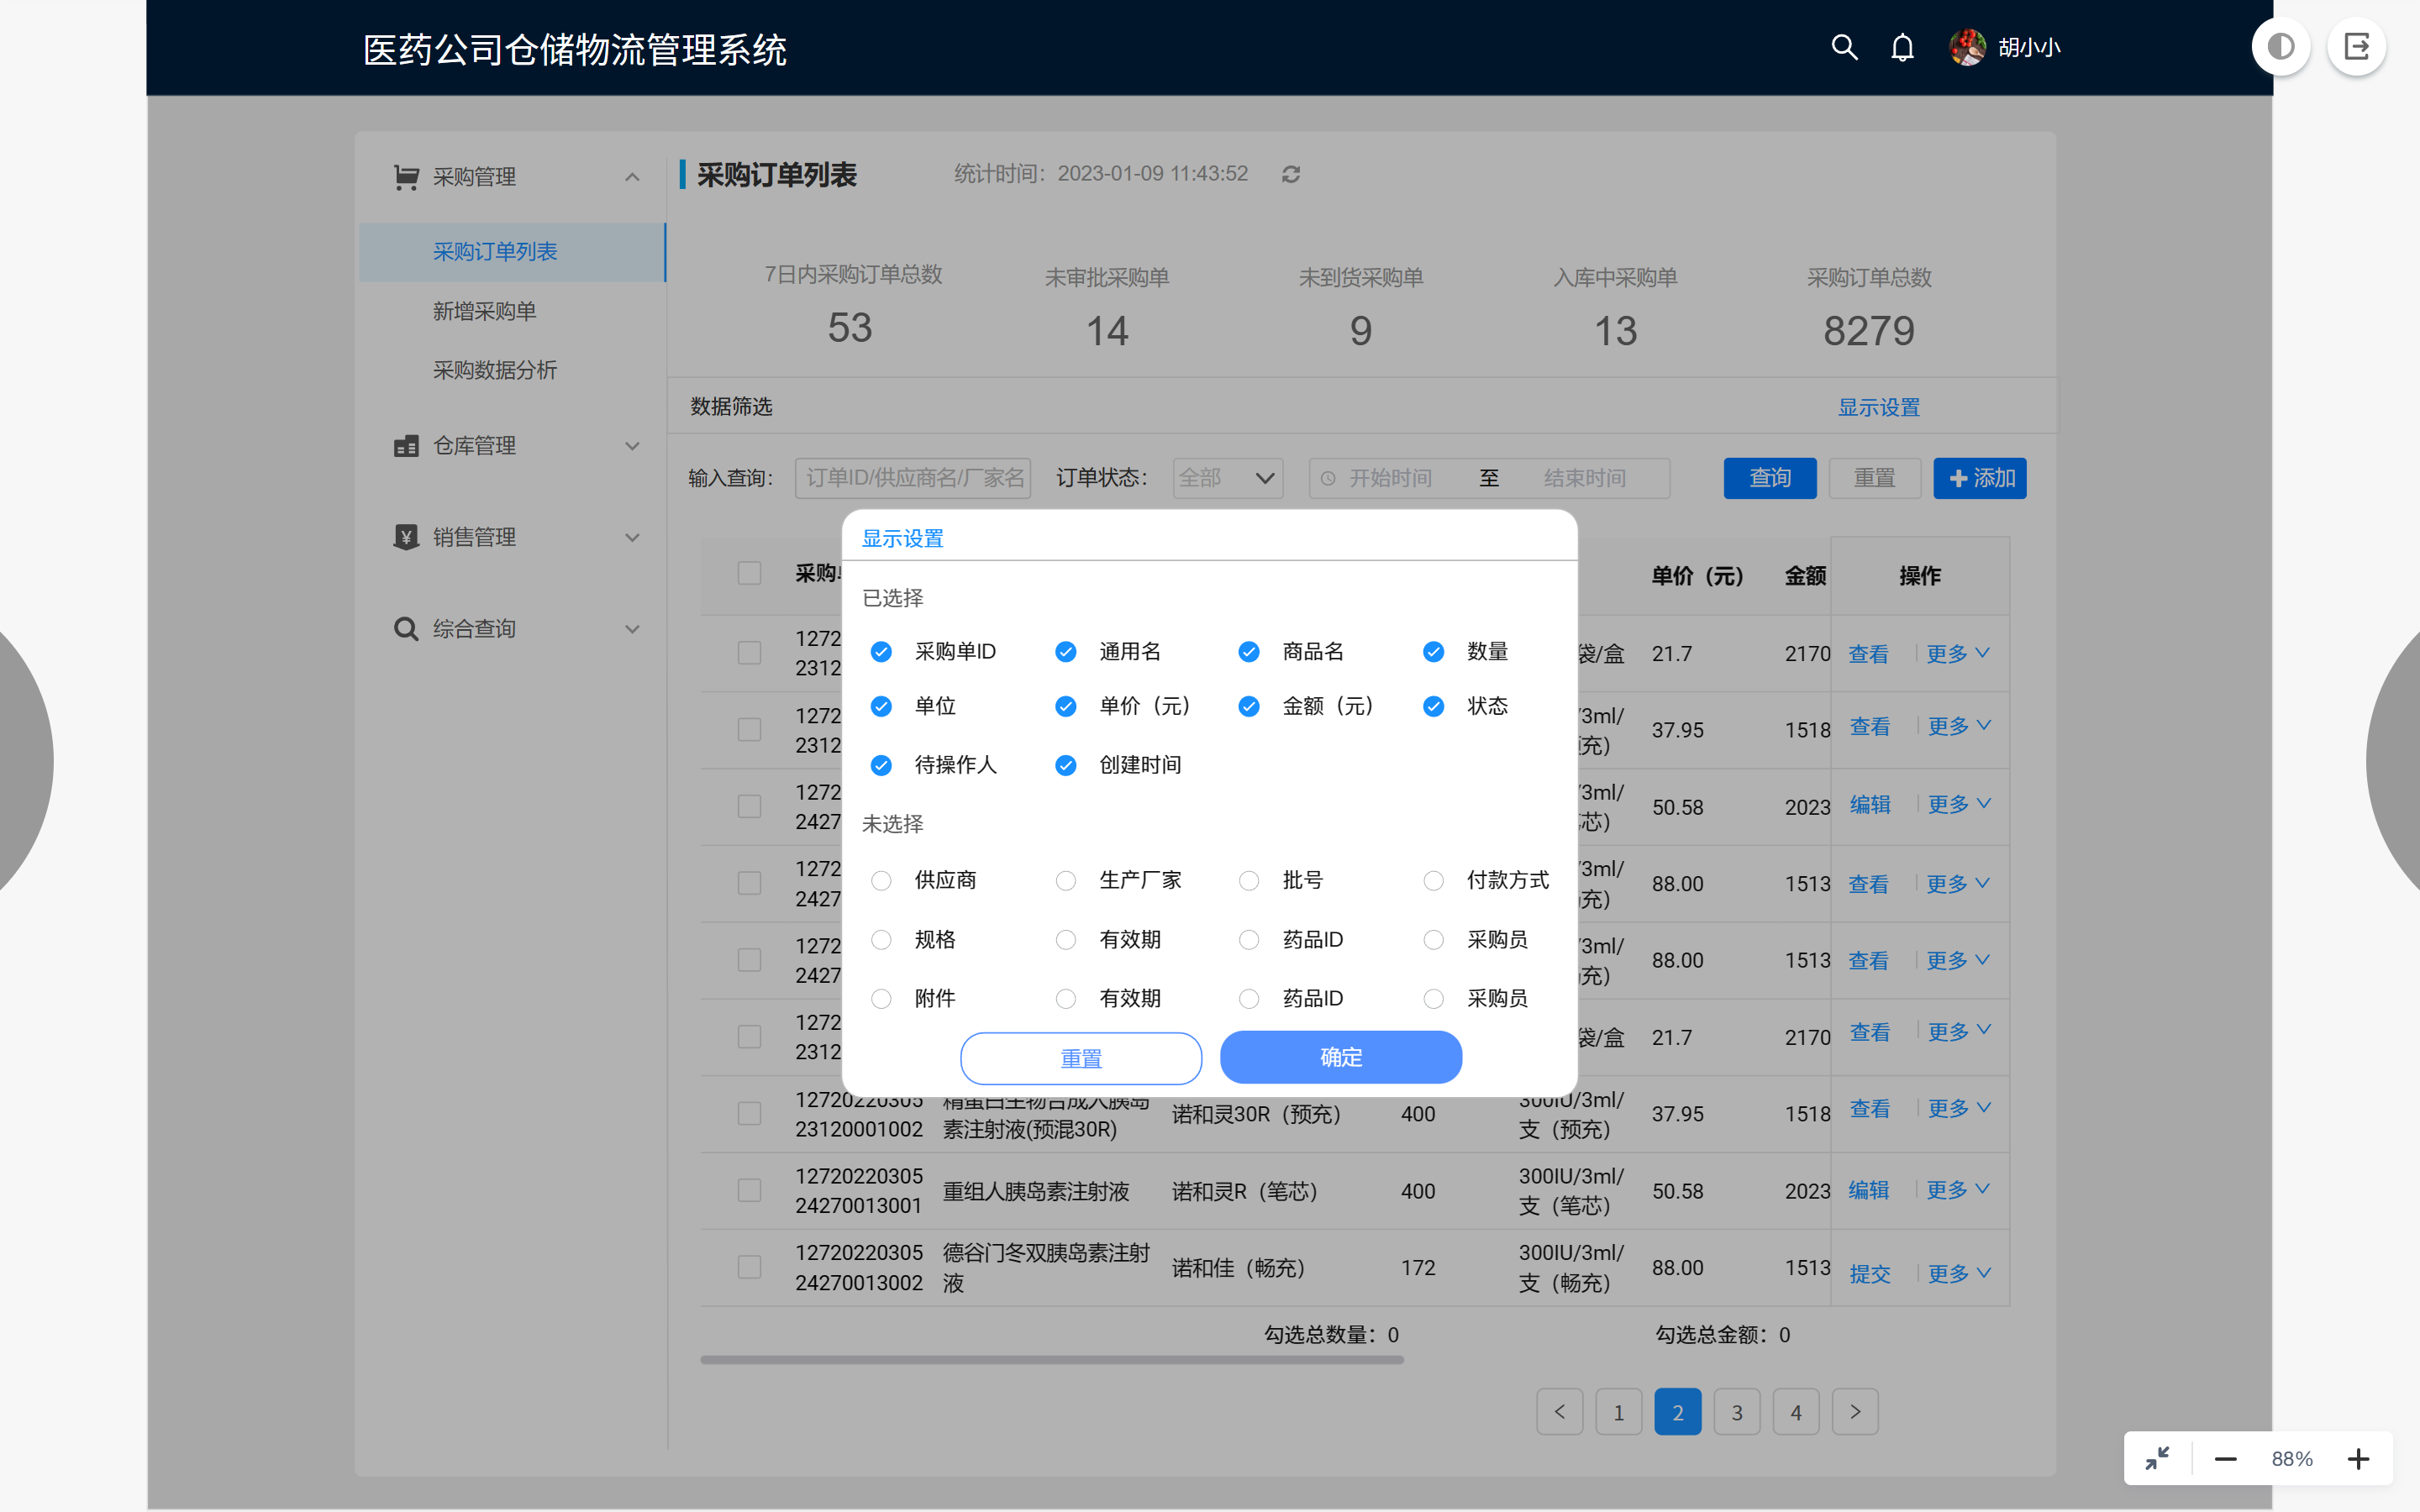Click the 重置 button in filter bar
The height and width of the screenshot is (1512, 2420).
(x=1874, y=478)
